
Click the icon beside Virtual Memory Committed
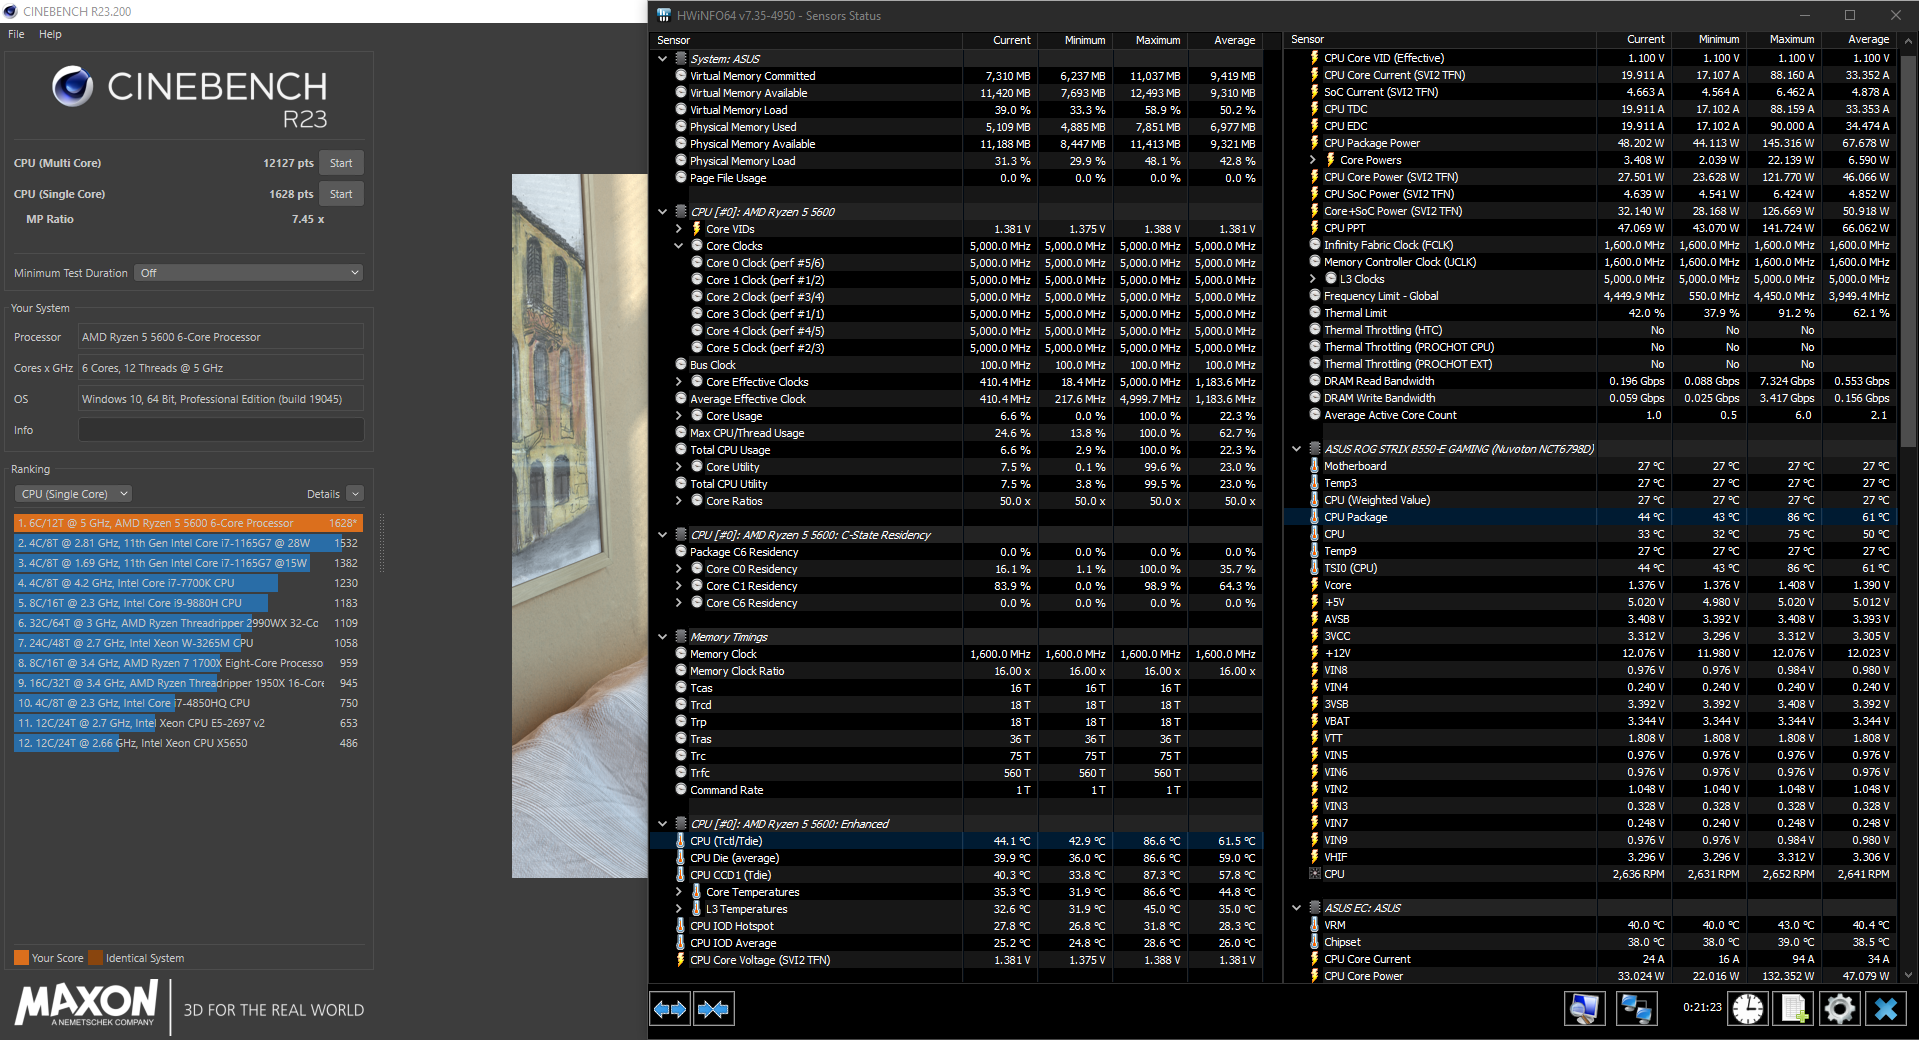pos(680,76)
